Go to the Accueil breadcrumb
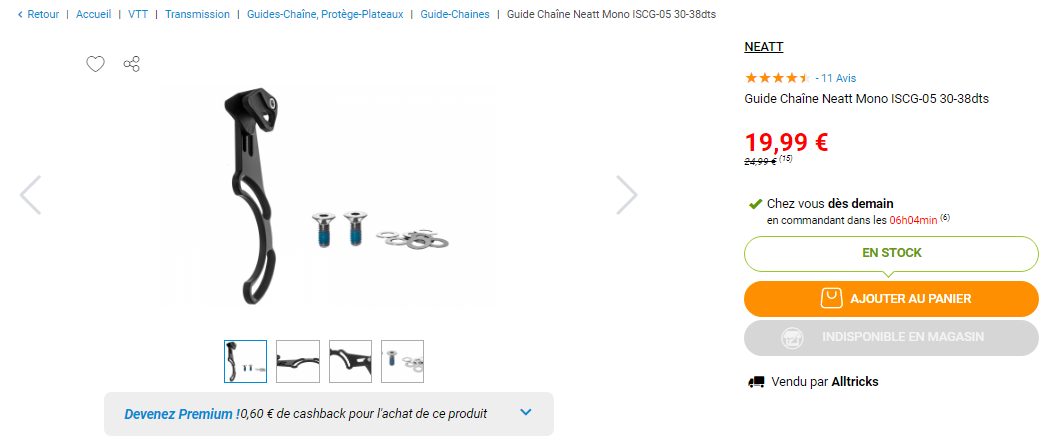The image size is (1055, 442). [94, 14]
